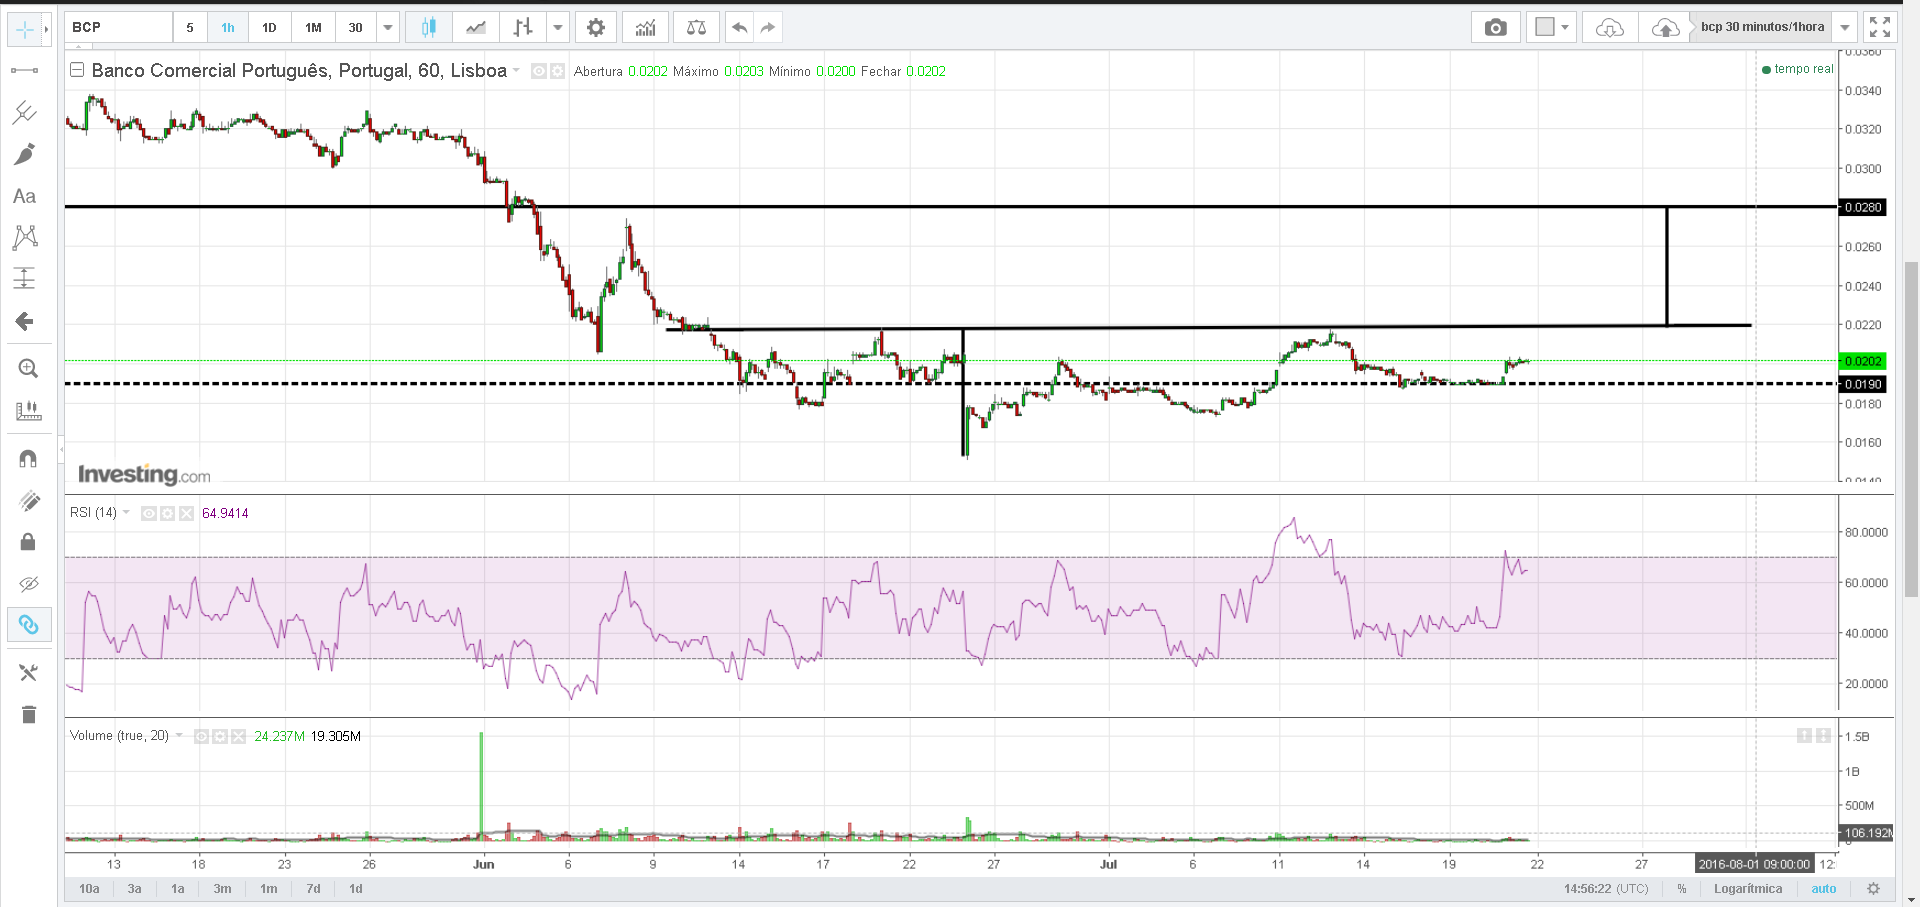Screen dimensions: 1920x907
Task: Select the text annotation tool
Action: tap(25, 196)
